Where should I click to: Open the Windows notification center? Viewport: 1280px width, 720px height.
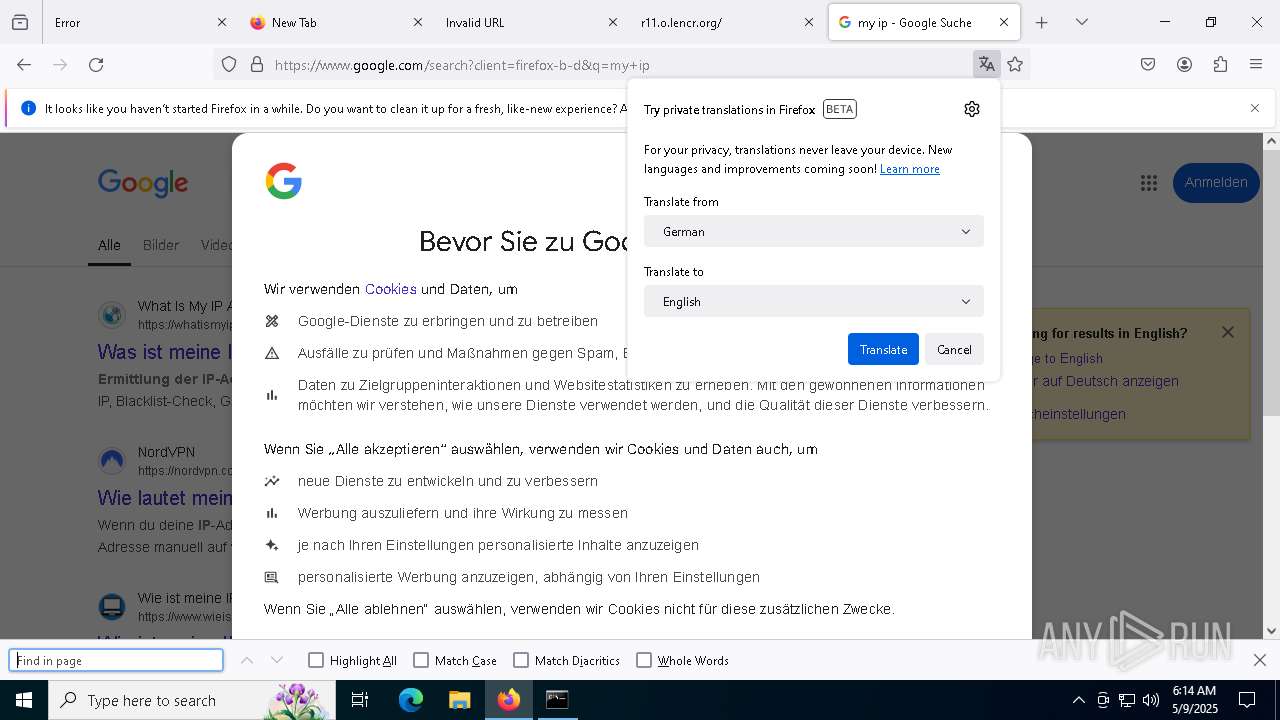click(1247, 700)
